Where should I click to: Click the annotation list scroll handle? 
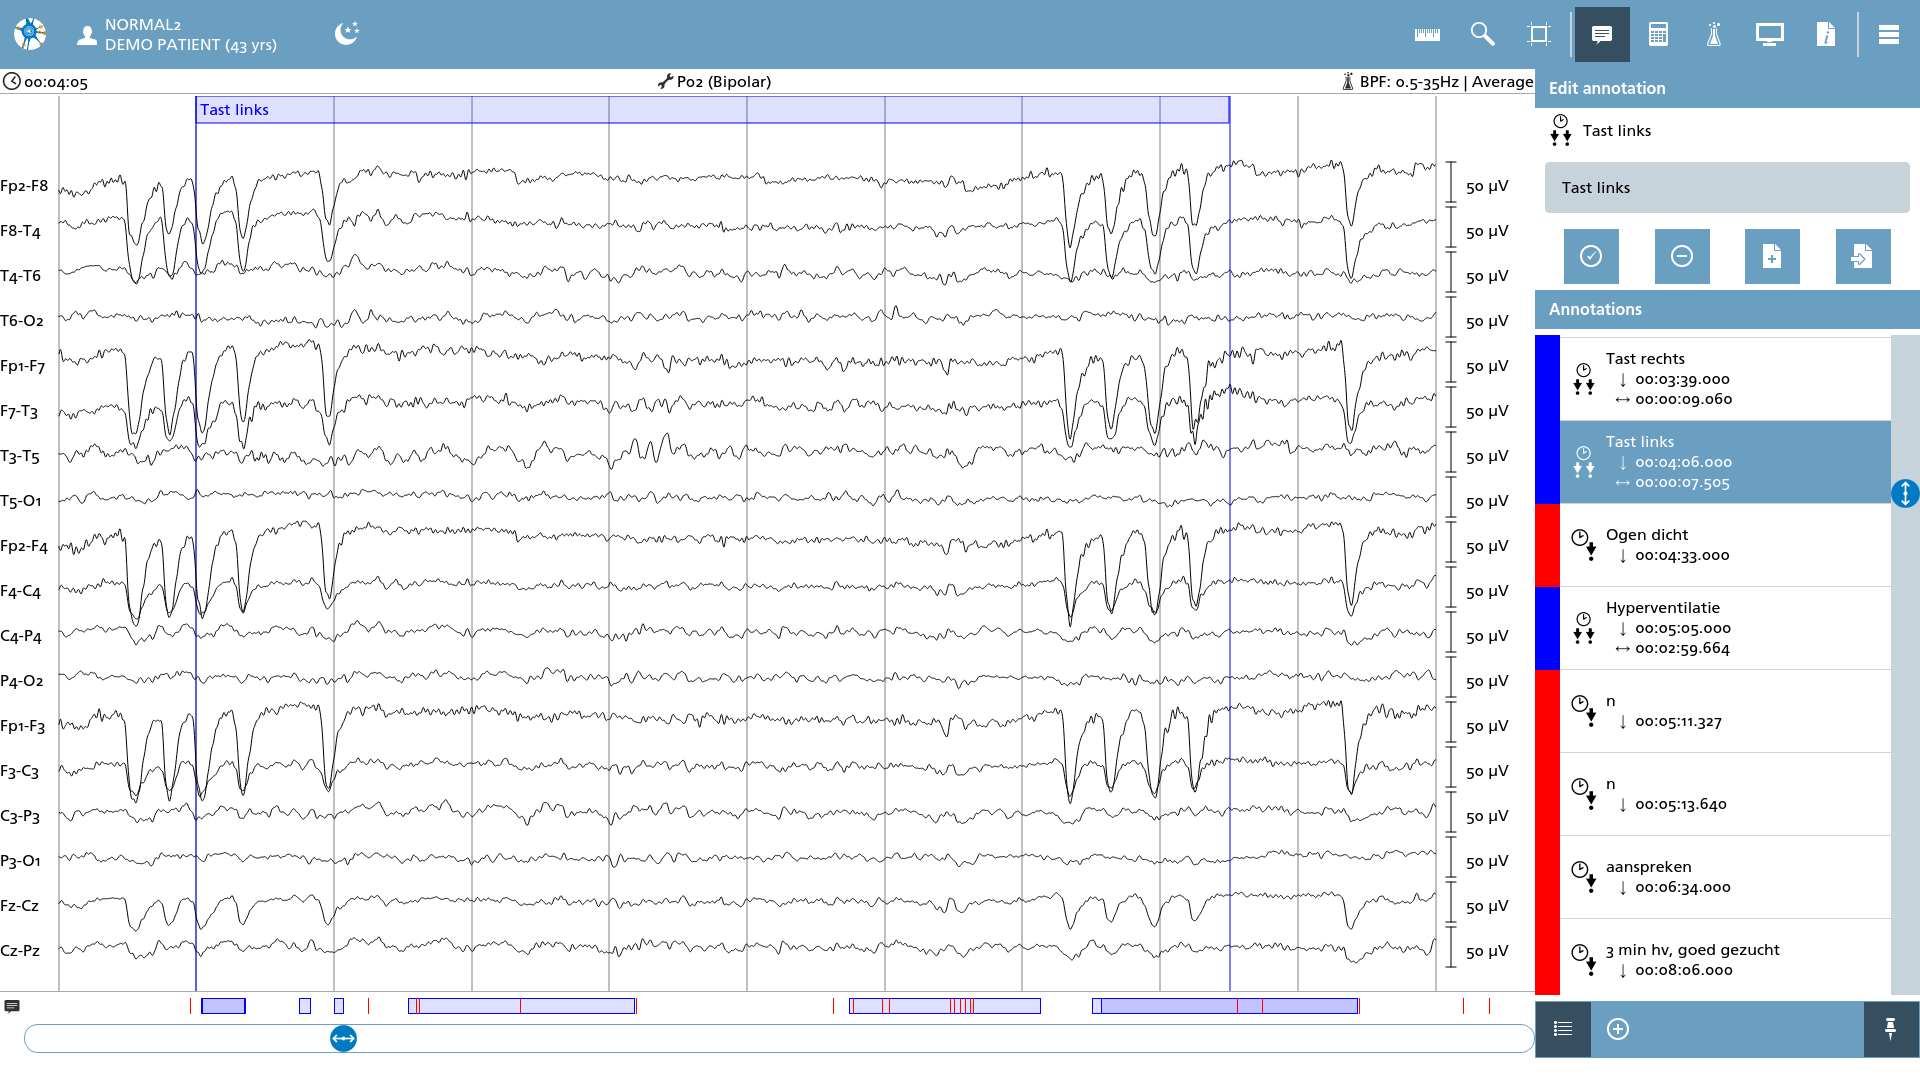coord(1905,494)
